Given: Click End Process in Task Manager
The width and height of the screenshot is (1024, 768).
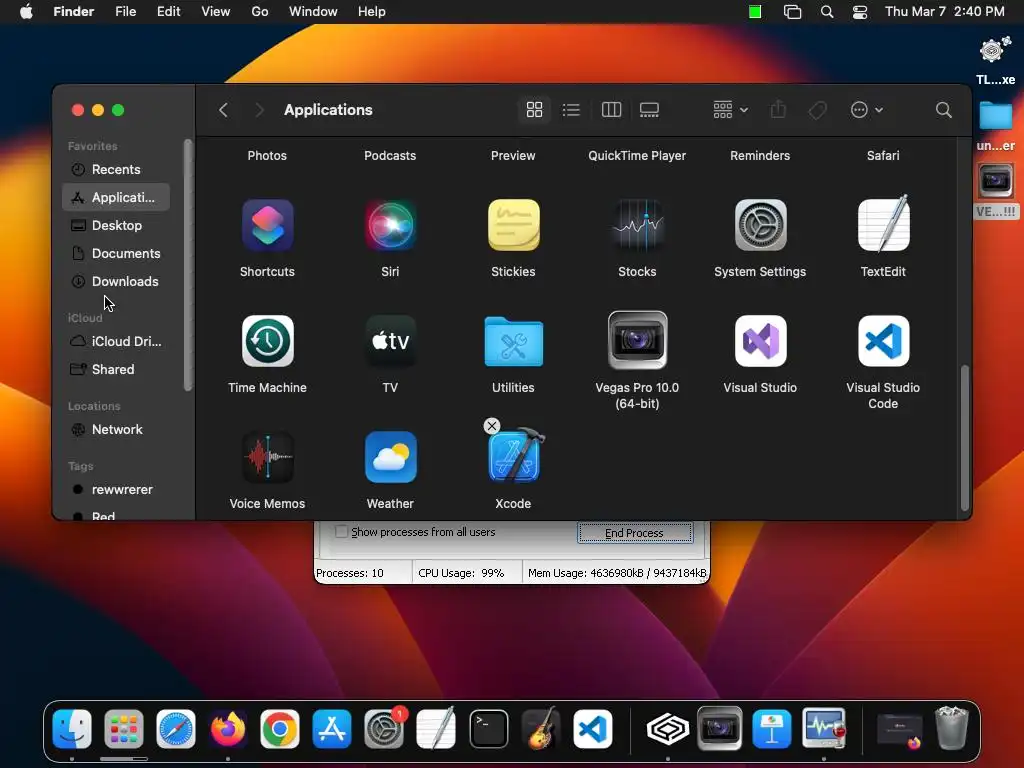Looking at the screenshot, I should 635,533.
